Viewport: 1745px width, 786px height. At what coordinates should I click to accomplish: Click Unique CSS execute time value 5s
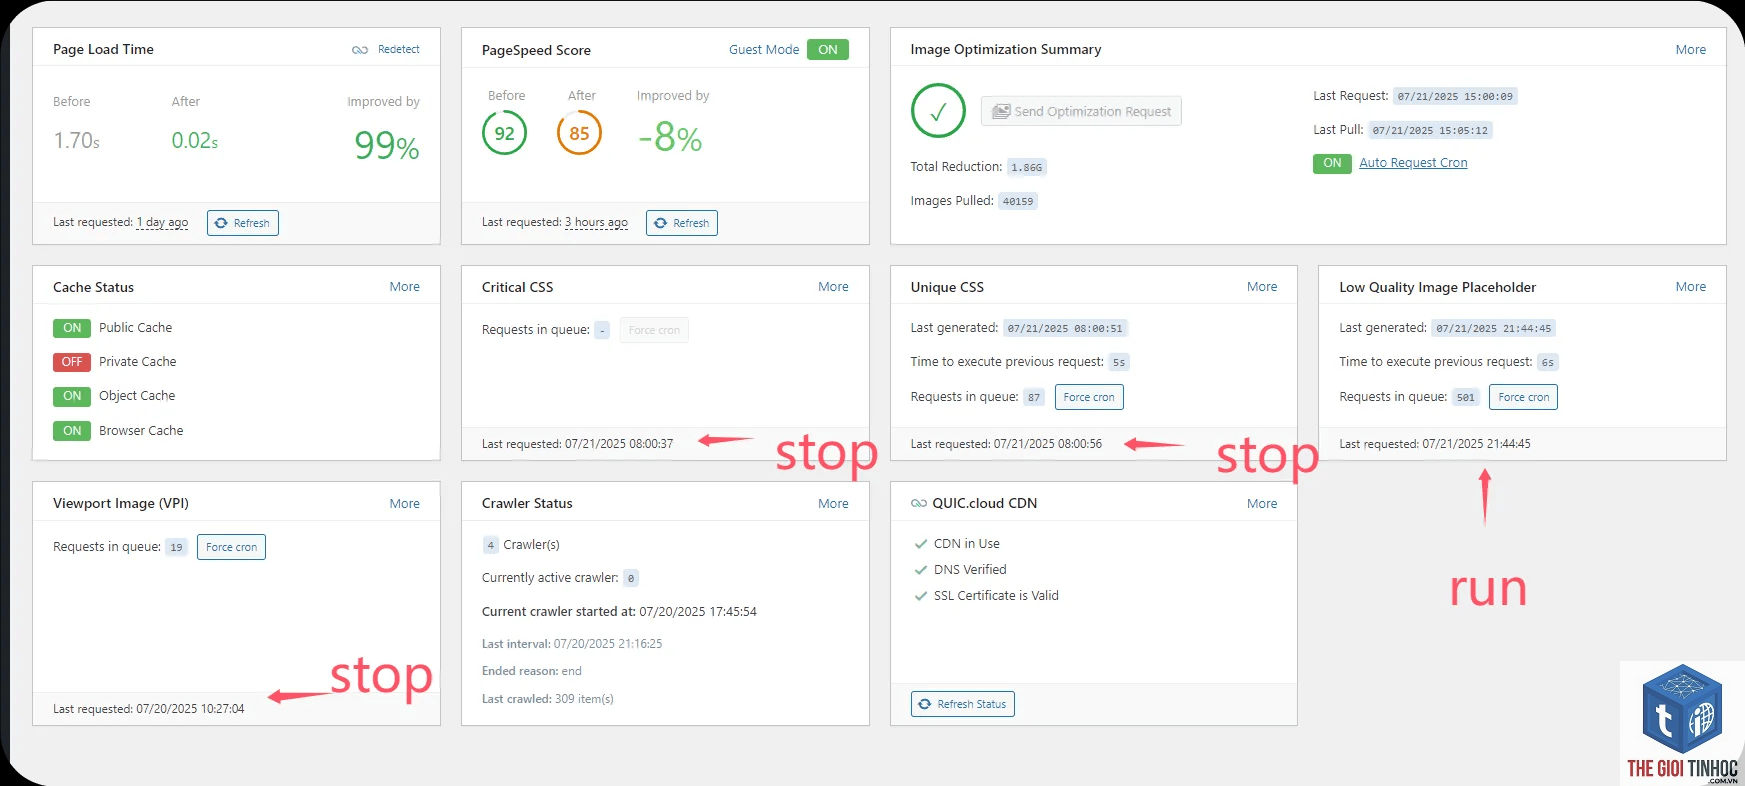[1119, 363]
